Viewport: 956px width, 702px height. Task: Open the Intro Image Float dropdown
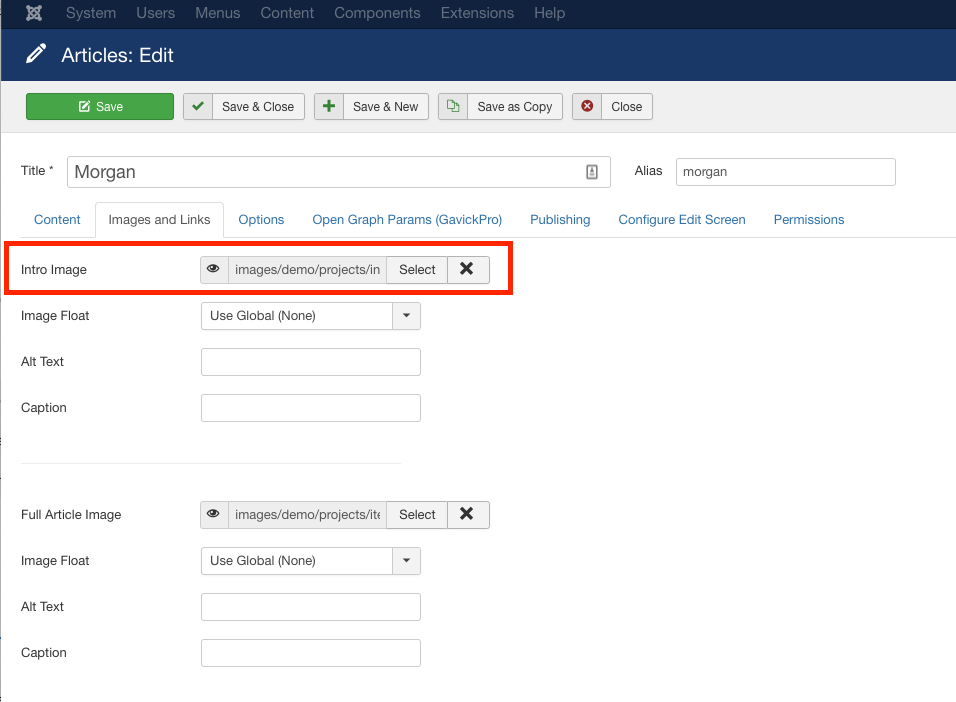(406, 316)
